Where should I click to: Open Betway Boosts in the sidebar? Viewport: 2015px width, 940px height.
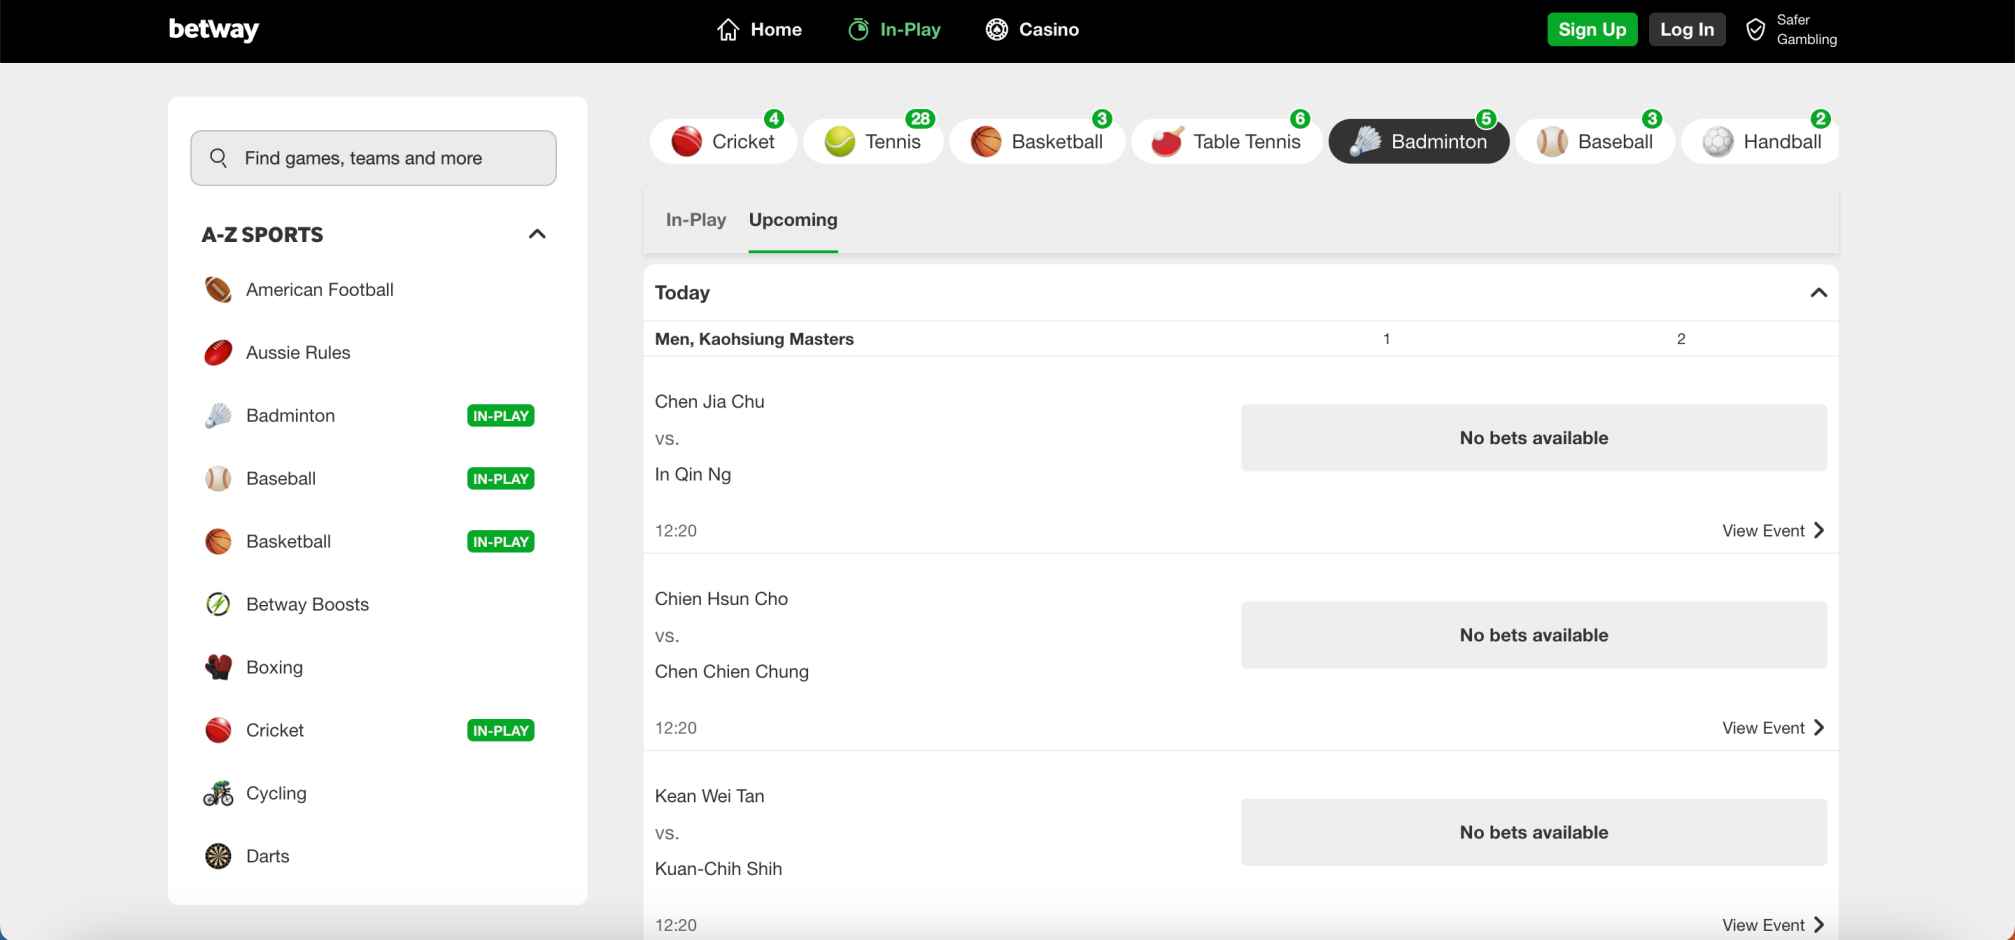point(307,604)
